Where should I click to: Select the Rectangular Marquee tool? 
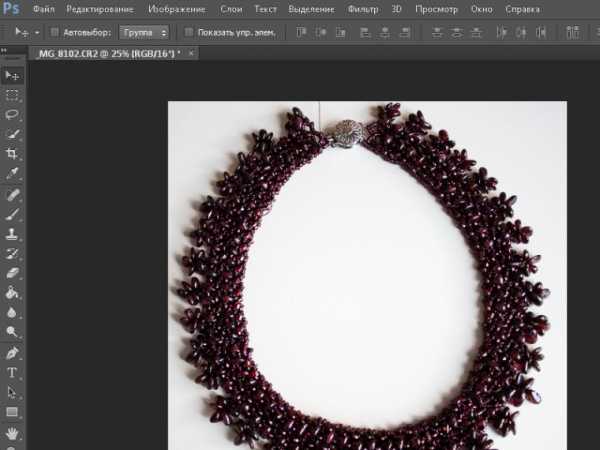[12, 95]
